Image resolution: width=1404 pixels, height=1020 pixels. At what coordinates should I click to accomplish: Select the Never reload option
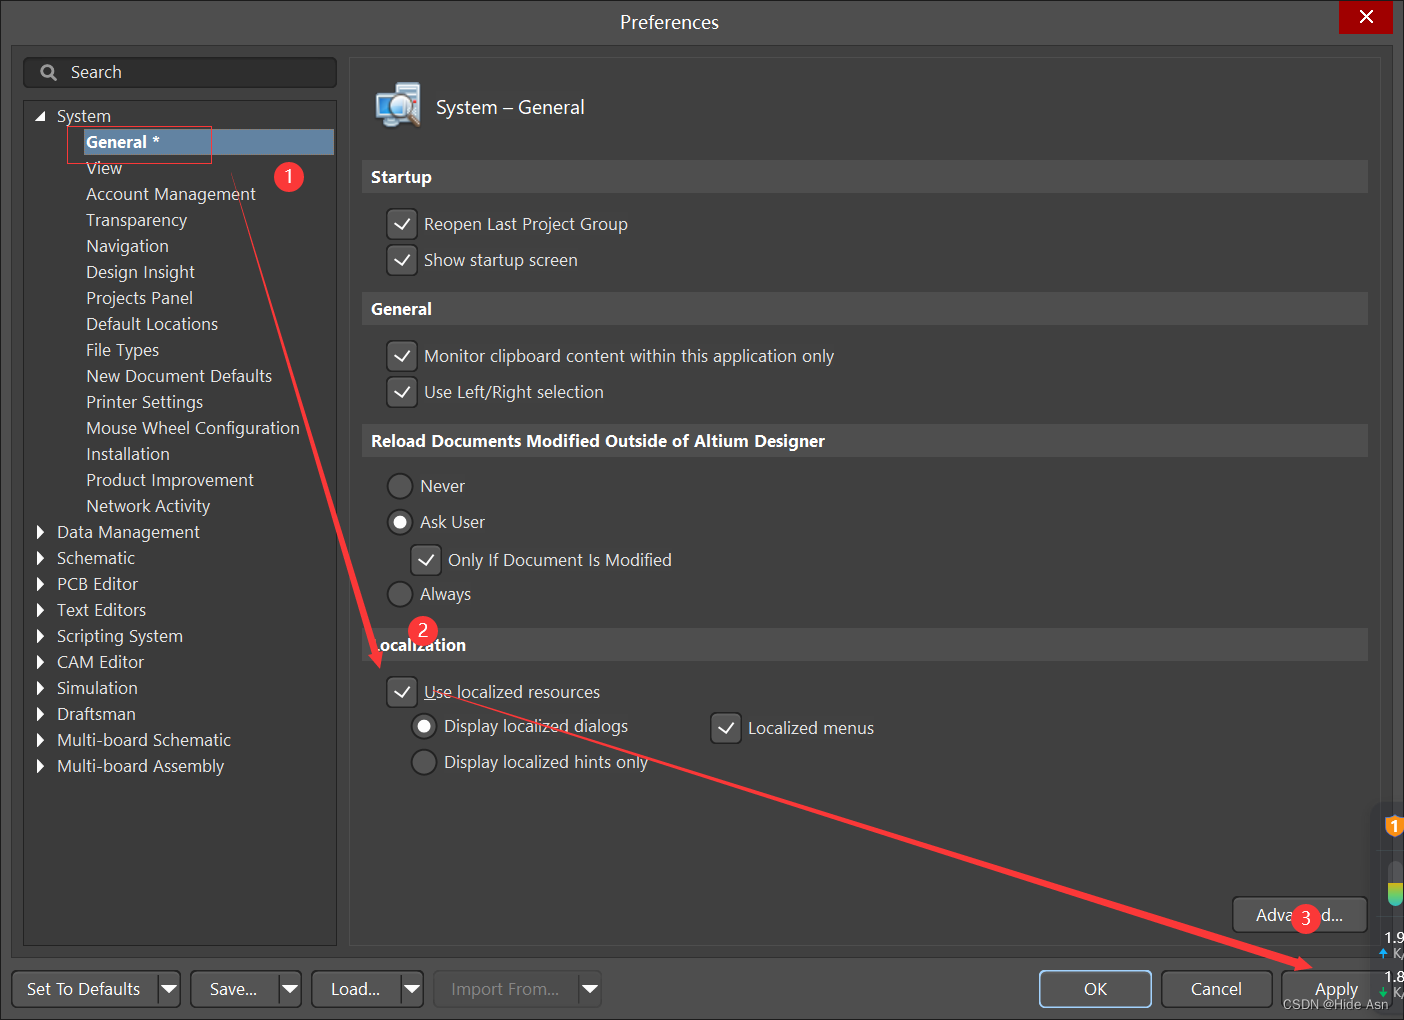click(400, 486)
